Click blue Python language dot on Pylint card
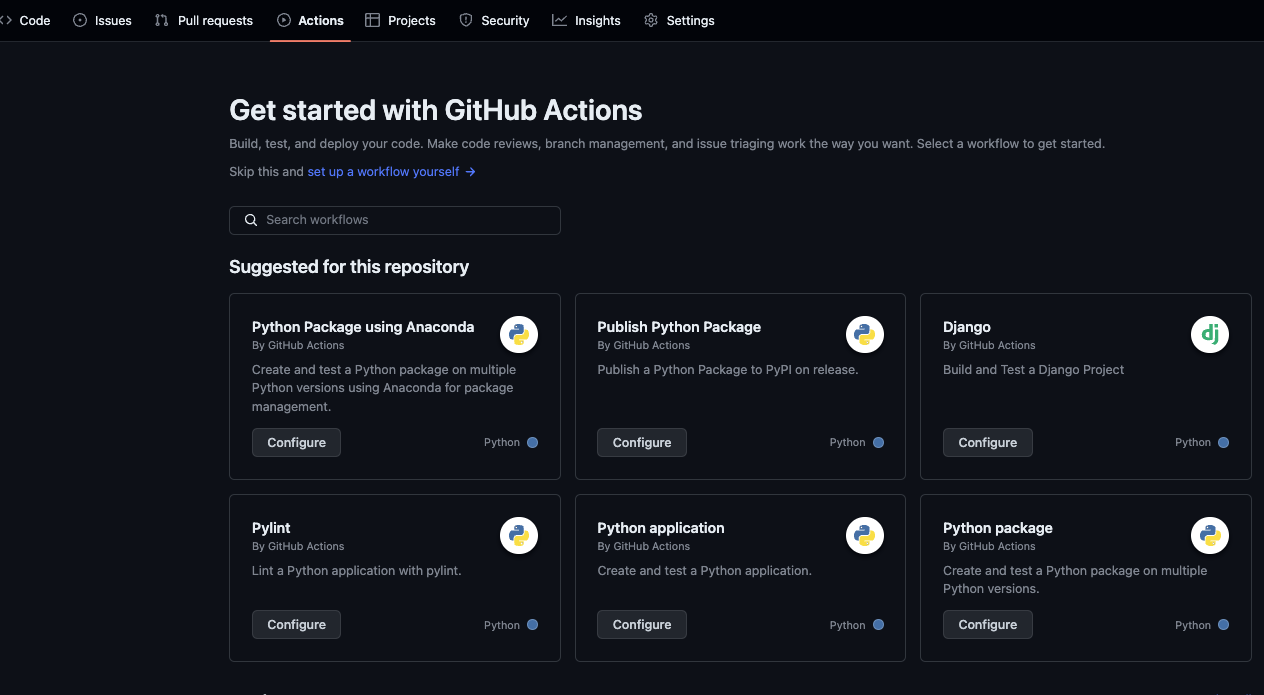Image resolution: width=1264 pixels, height=695 pixels. coord(532,625)
